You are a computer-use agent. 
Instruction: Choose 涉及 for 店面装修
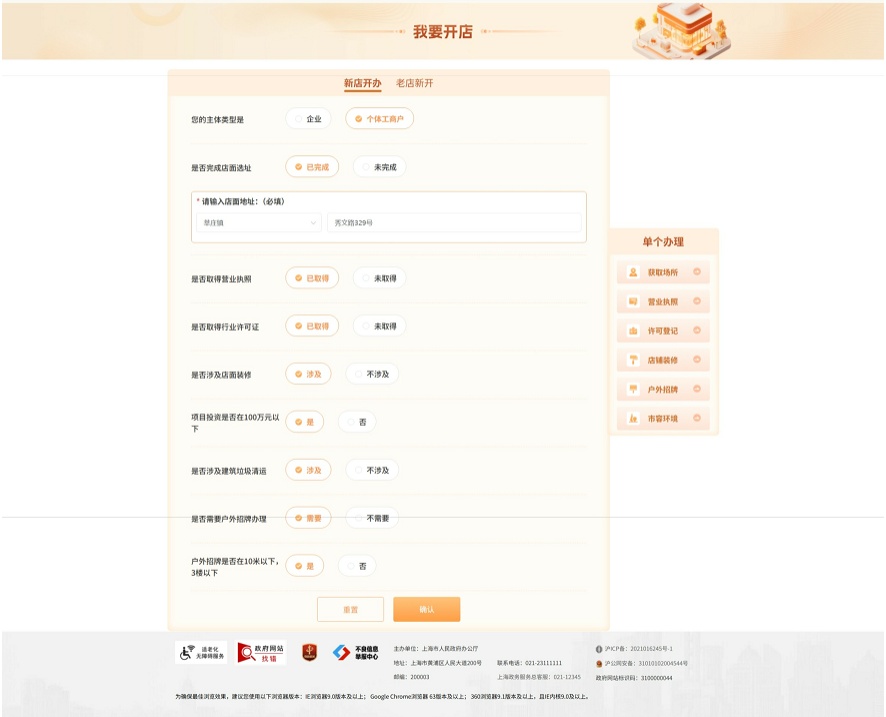coord(308,374)
